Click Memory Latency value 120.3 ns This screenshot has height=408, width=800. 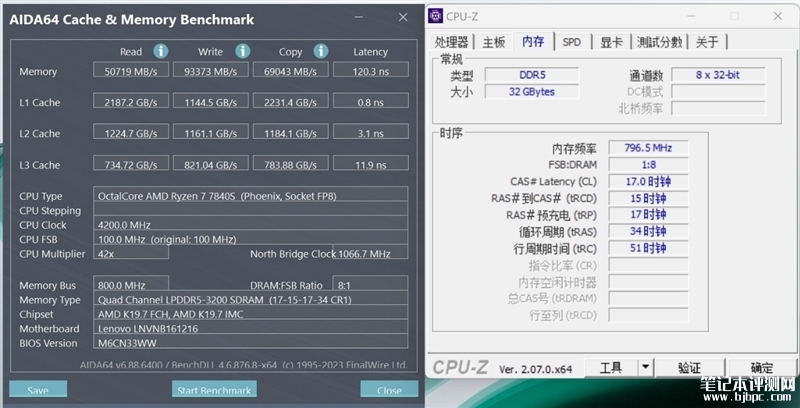tap(371, 70)
